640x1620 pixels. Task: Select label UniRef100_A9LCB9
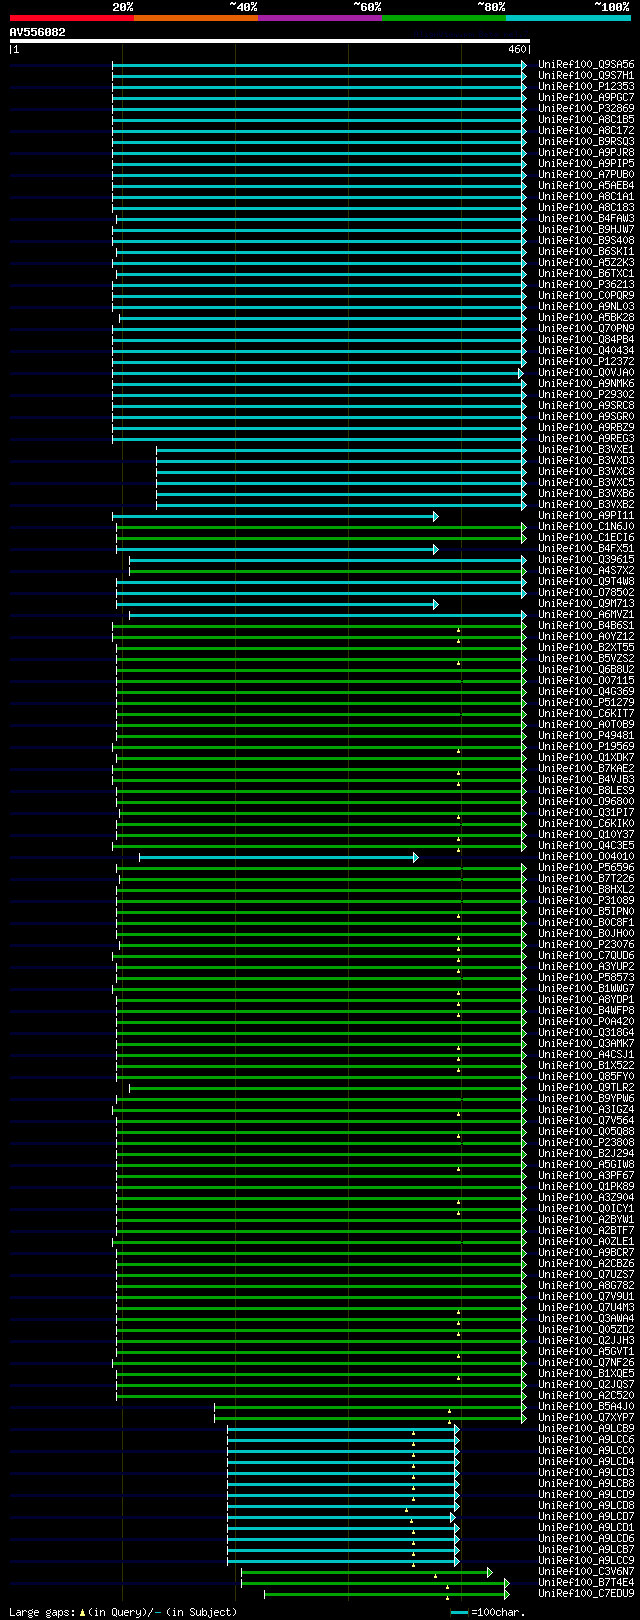[586, 1428]
